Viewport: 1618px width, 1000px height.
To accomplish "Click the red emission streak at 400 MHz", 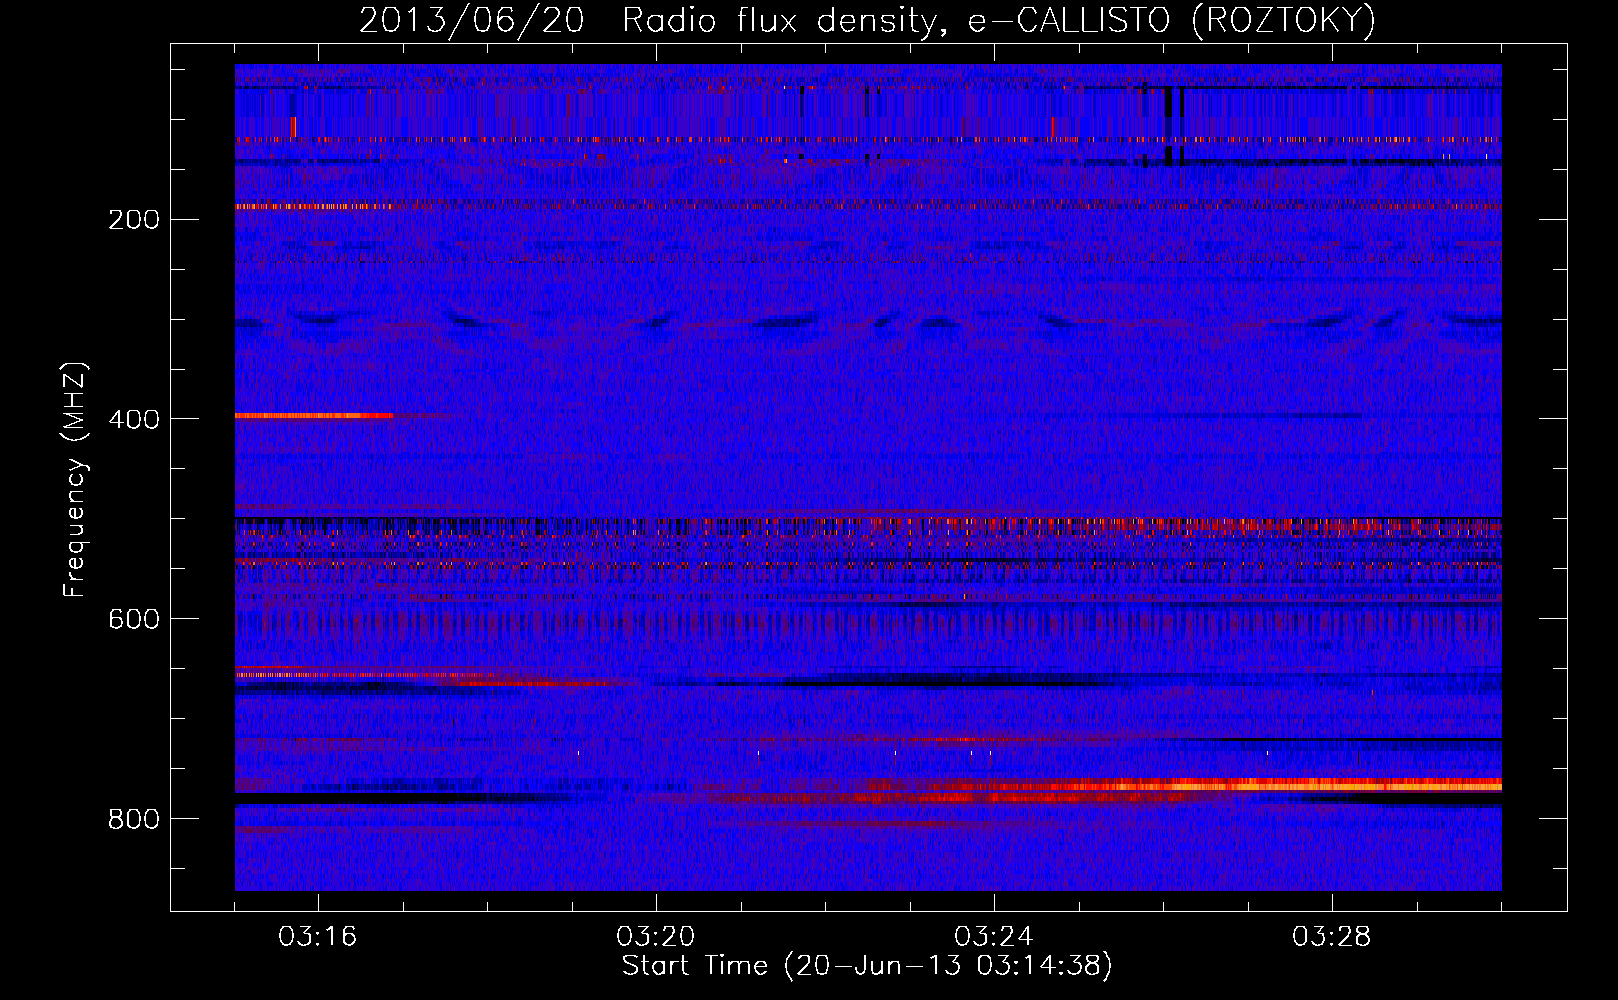I will (314, 415).
